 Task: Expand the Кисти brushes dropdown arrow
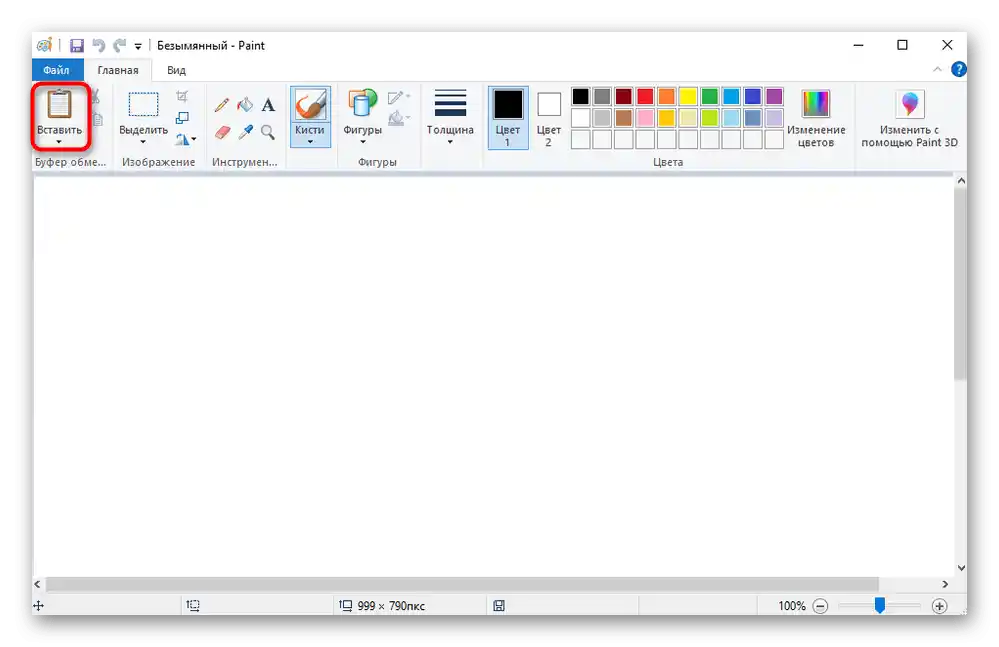(310, 142)
